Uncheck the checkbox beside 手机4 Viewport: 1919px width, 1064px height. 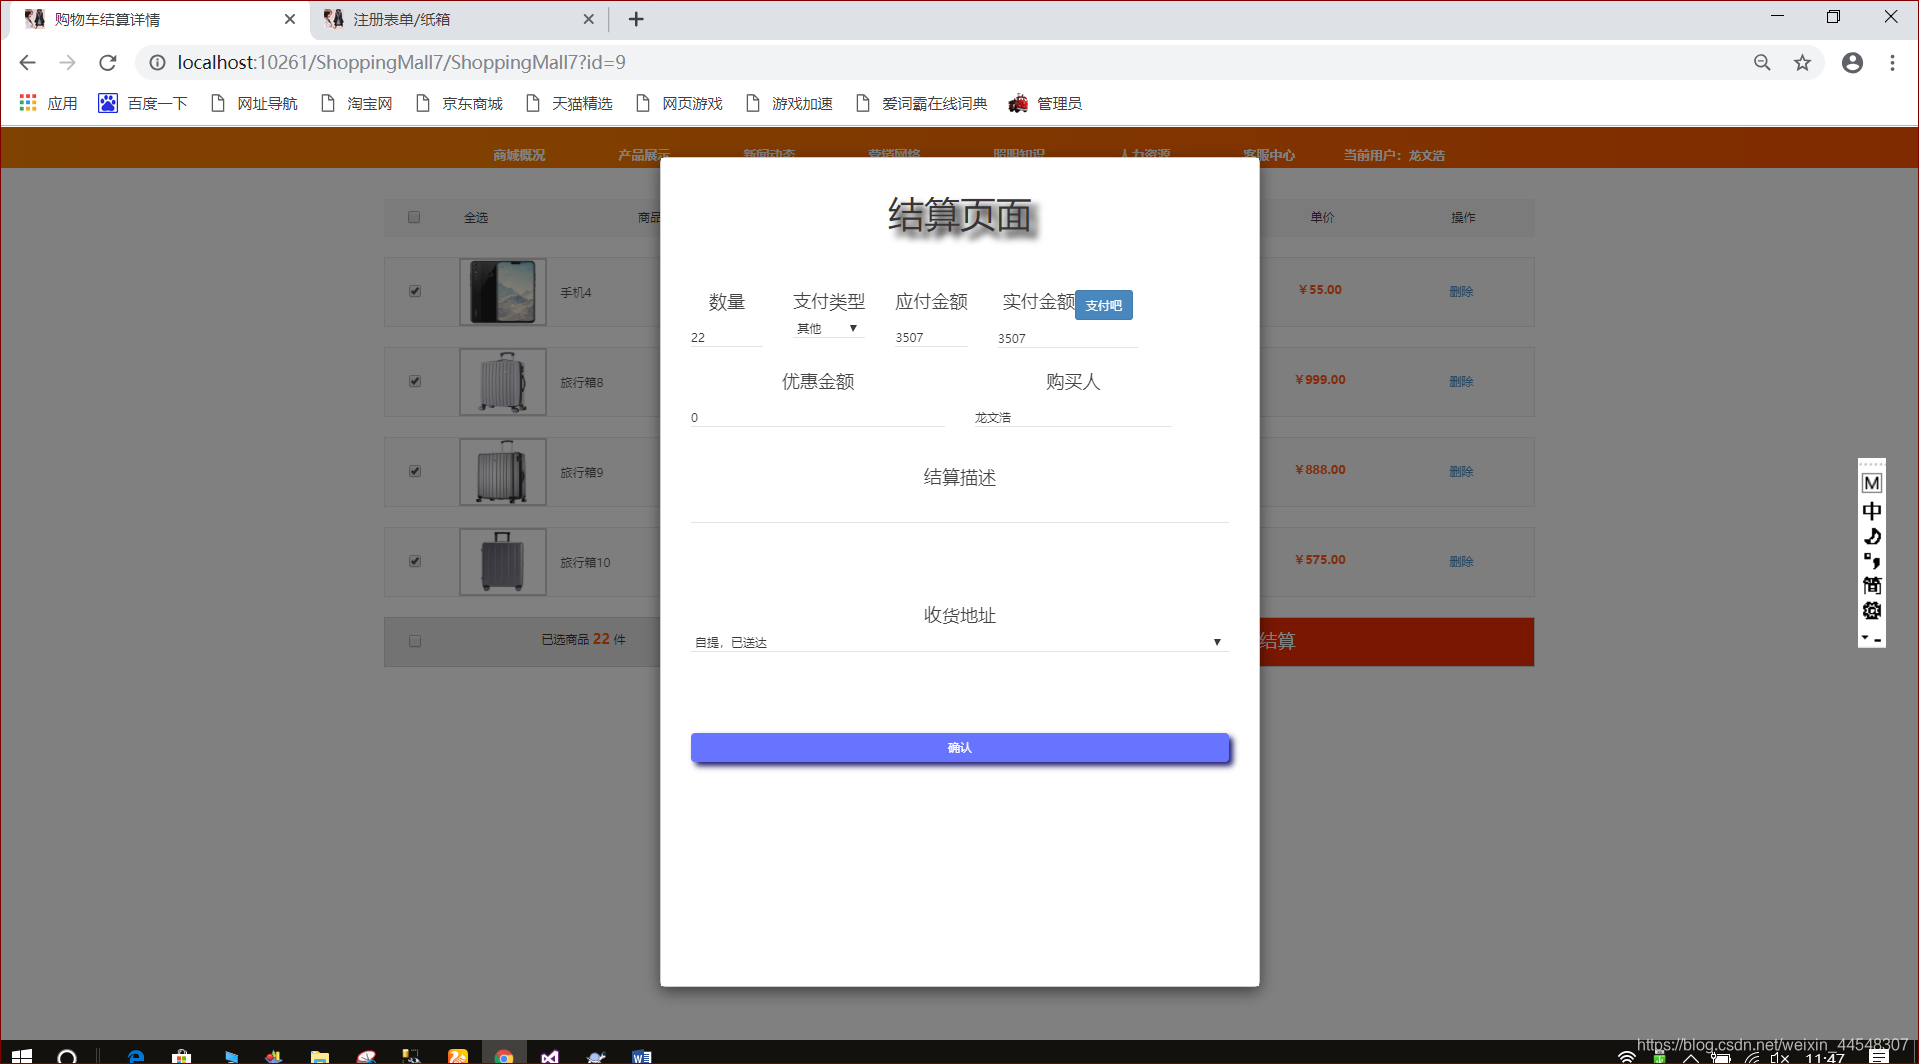(x=414, y=291)
